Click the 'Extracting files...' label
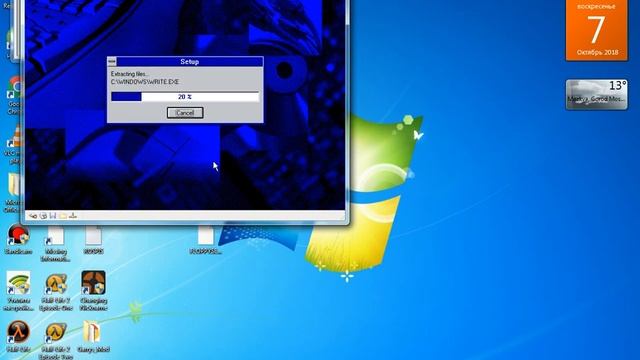The image size is (640, 360). (x=130, y=74)
